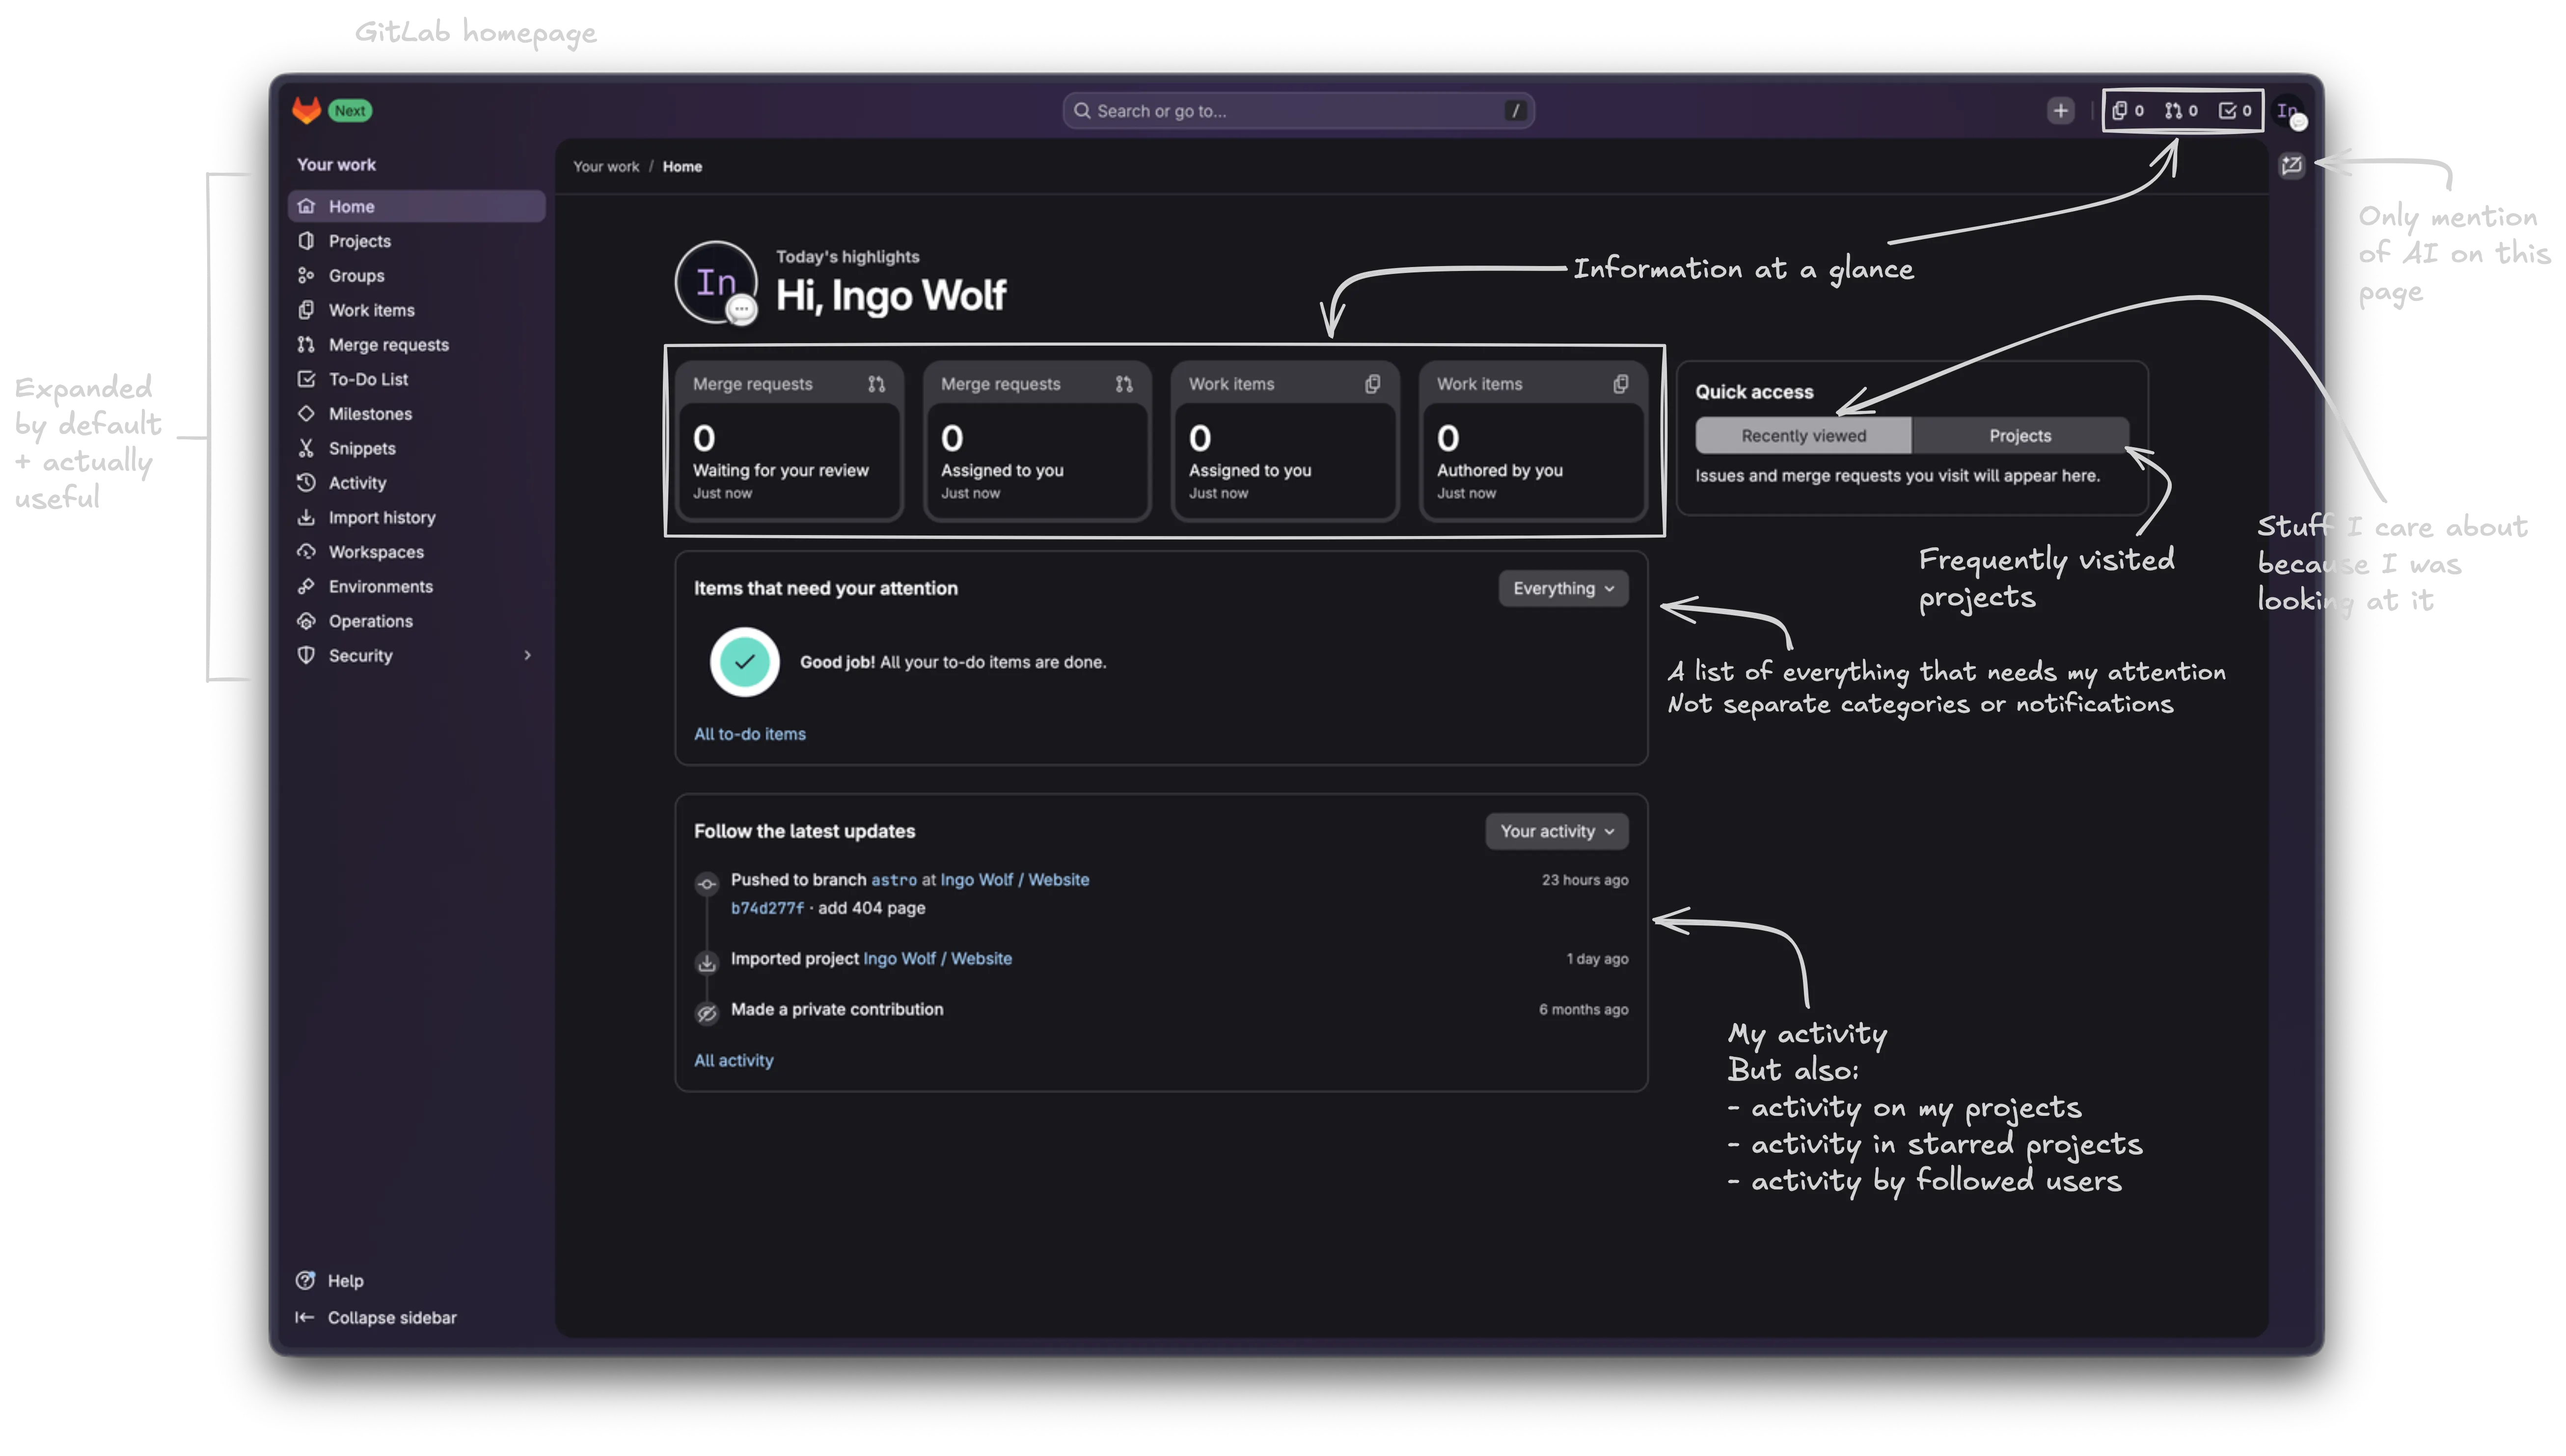
Task: Open To-Do List in the sidebar
Action: point(416,379)
